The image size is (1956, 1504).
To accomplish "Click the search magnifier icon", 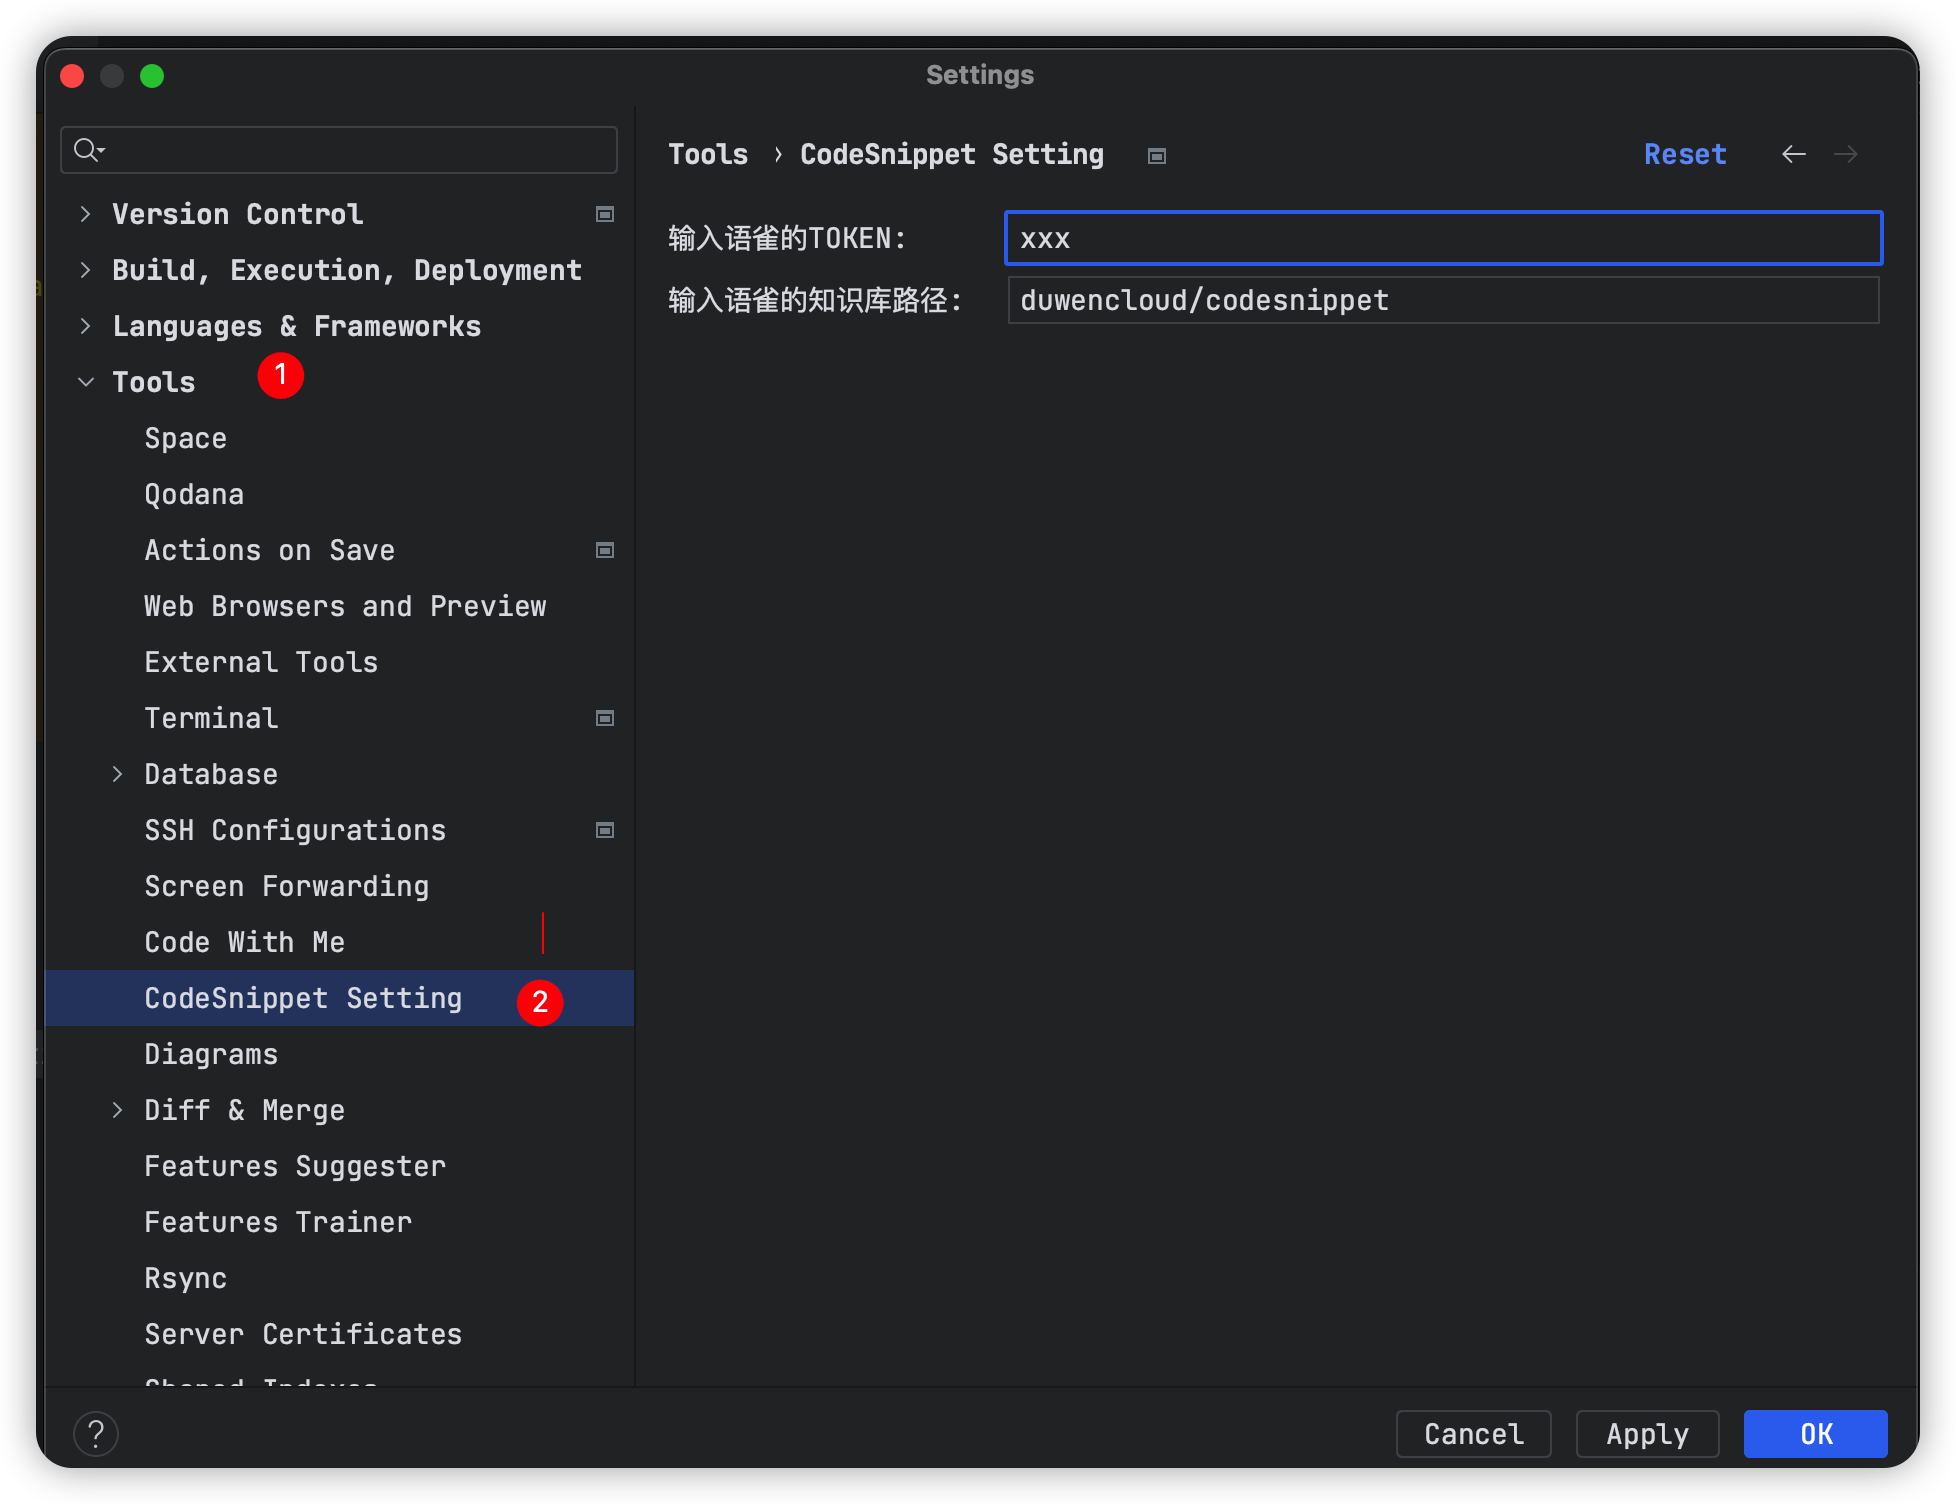I will (x=88, y=150).
